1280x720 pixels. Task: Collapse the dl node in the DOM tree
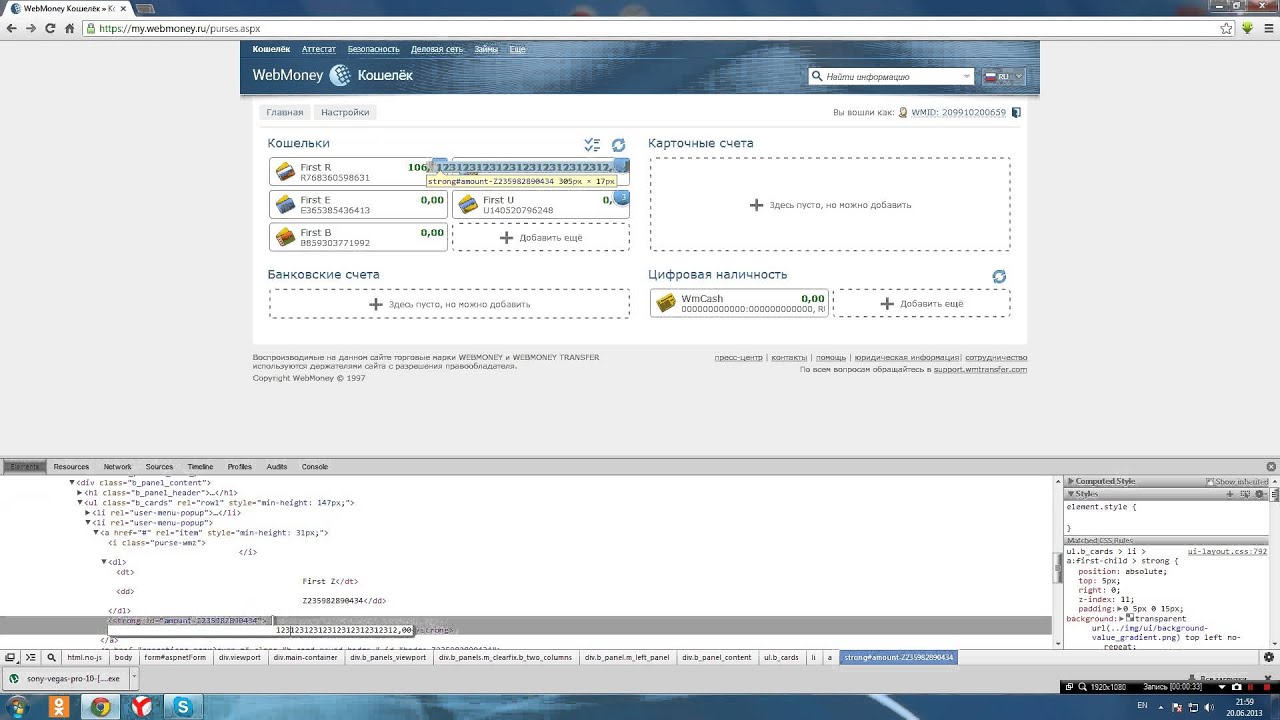click(104, 562)
